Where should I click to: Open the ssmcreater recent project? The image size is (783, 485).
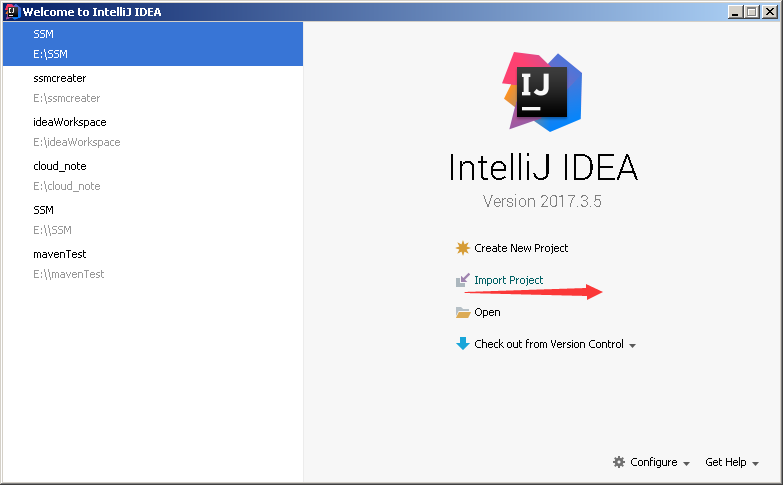click(x=153, y=88)
